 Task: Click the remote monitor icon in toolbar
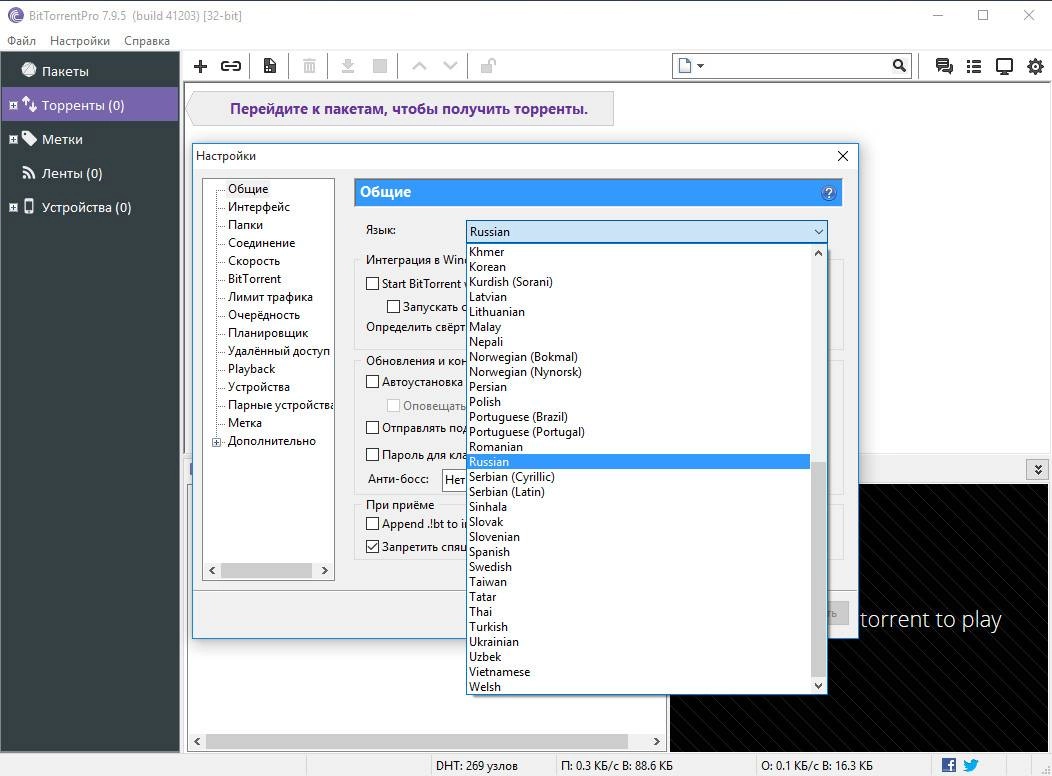tap(1004, 66)
